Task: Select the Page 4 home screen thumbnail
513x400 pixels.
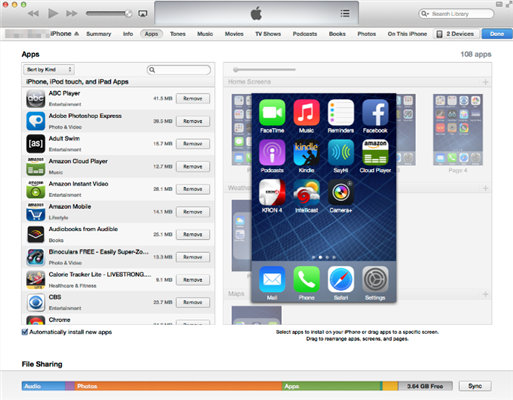Action: pos(458,129)
